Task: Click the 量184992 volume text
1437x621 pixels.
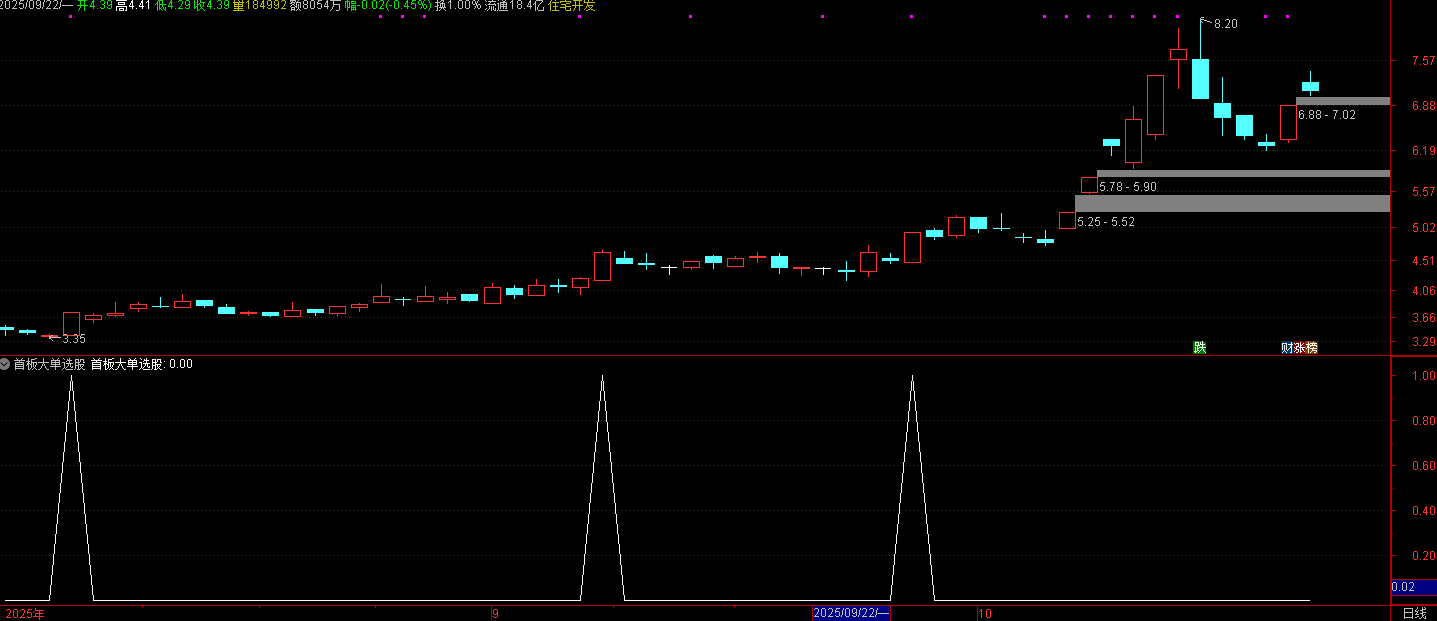Action: (x=259, y=6)
